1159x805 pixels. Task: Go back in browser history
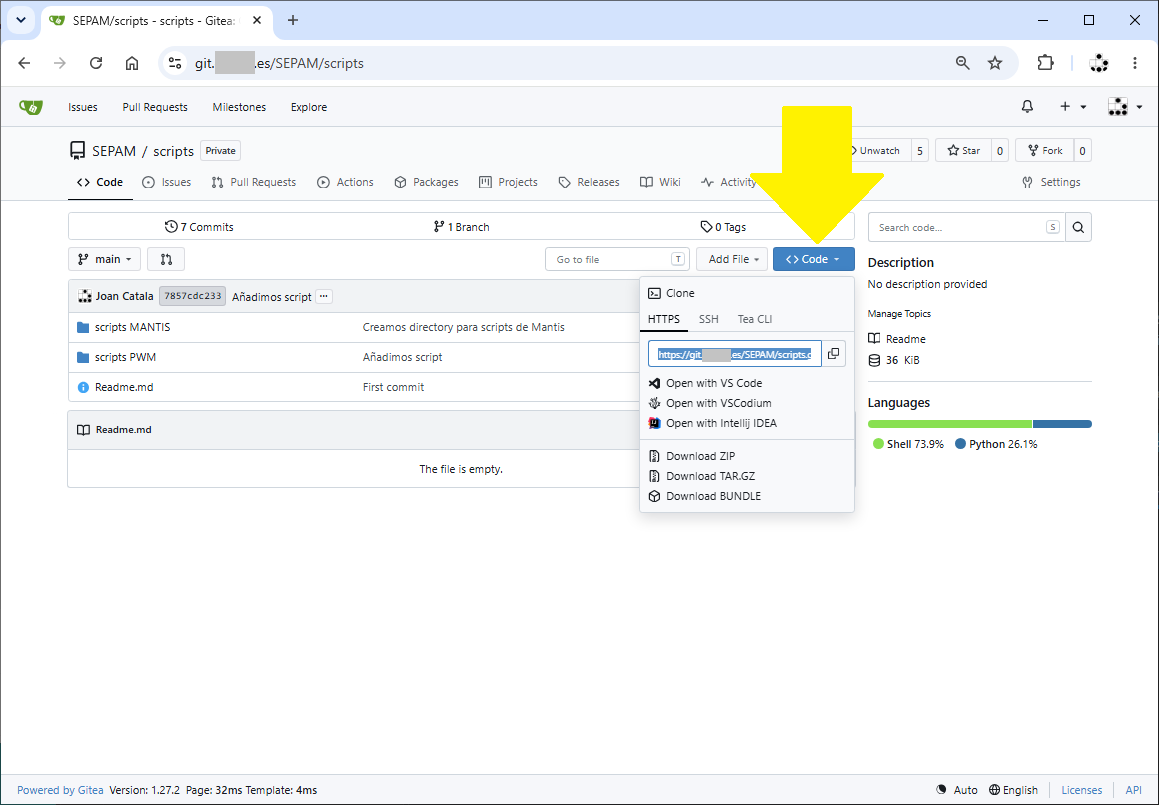point(24,64)
